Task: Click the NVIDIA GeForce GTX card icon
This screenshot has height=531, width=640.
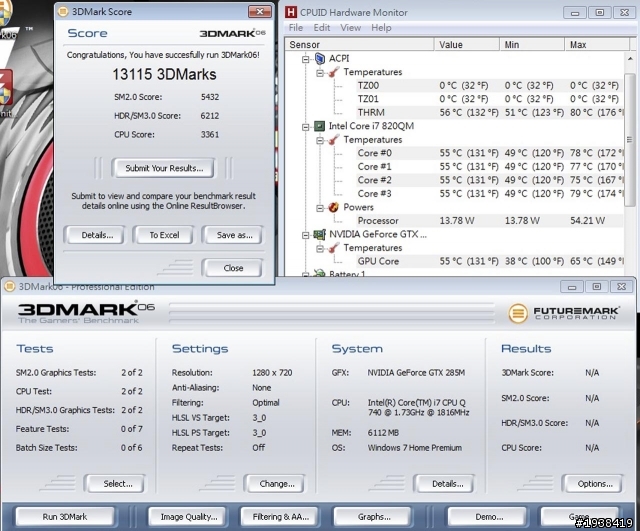Action: 319,235
